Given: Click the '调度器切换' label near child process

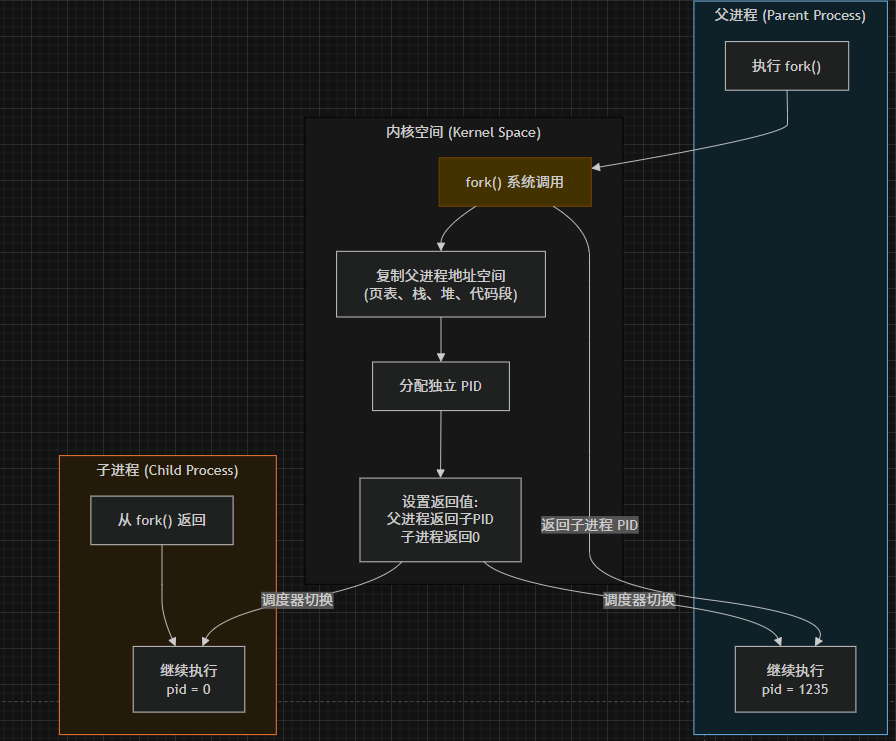Looking at the screenshot, I should 297,600.
